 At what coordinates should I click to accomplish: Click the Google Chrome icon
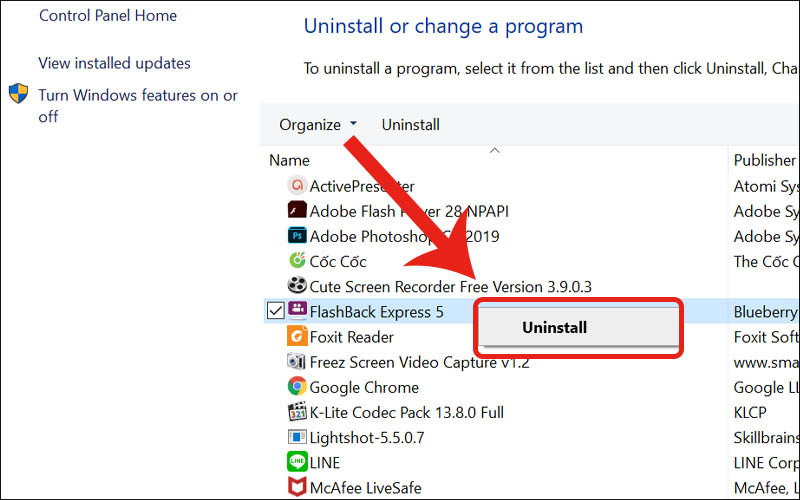296,387
